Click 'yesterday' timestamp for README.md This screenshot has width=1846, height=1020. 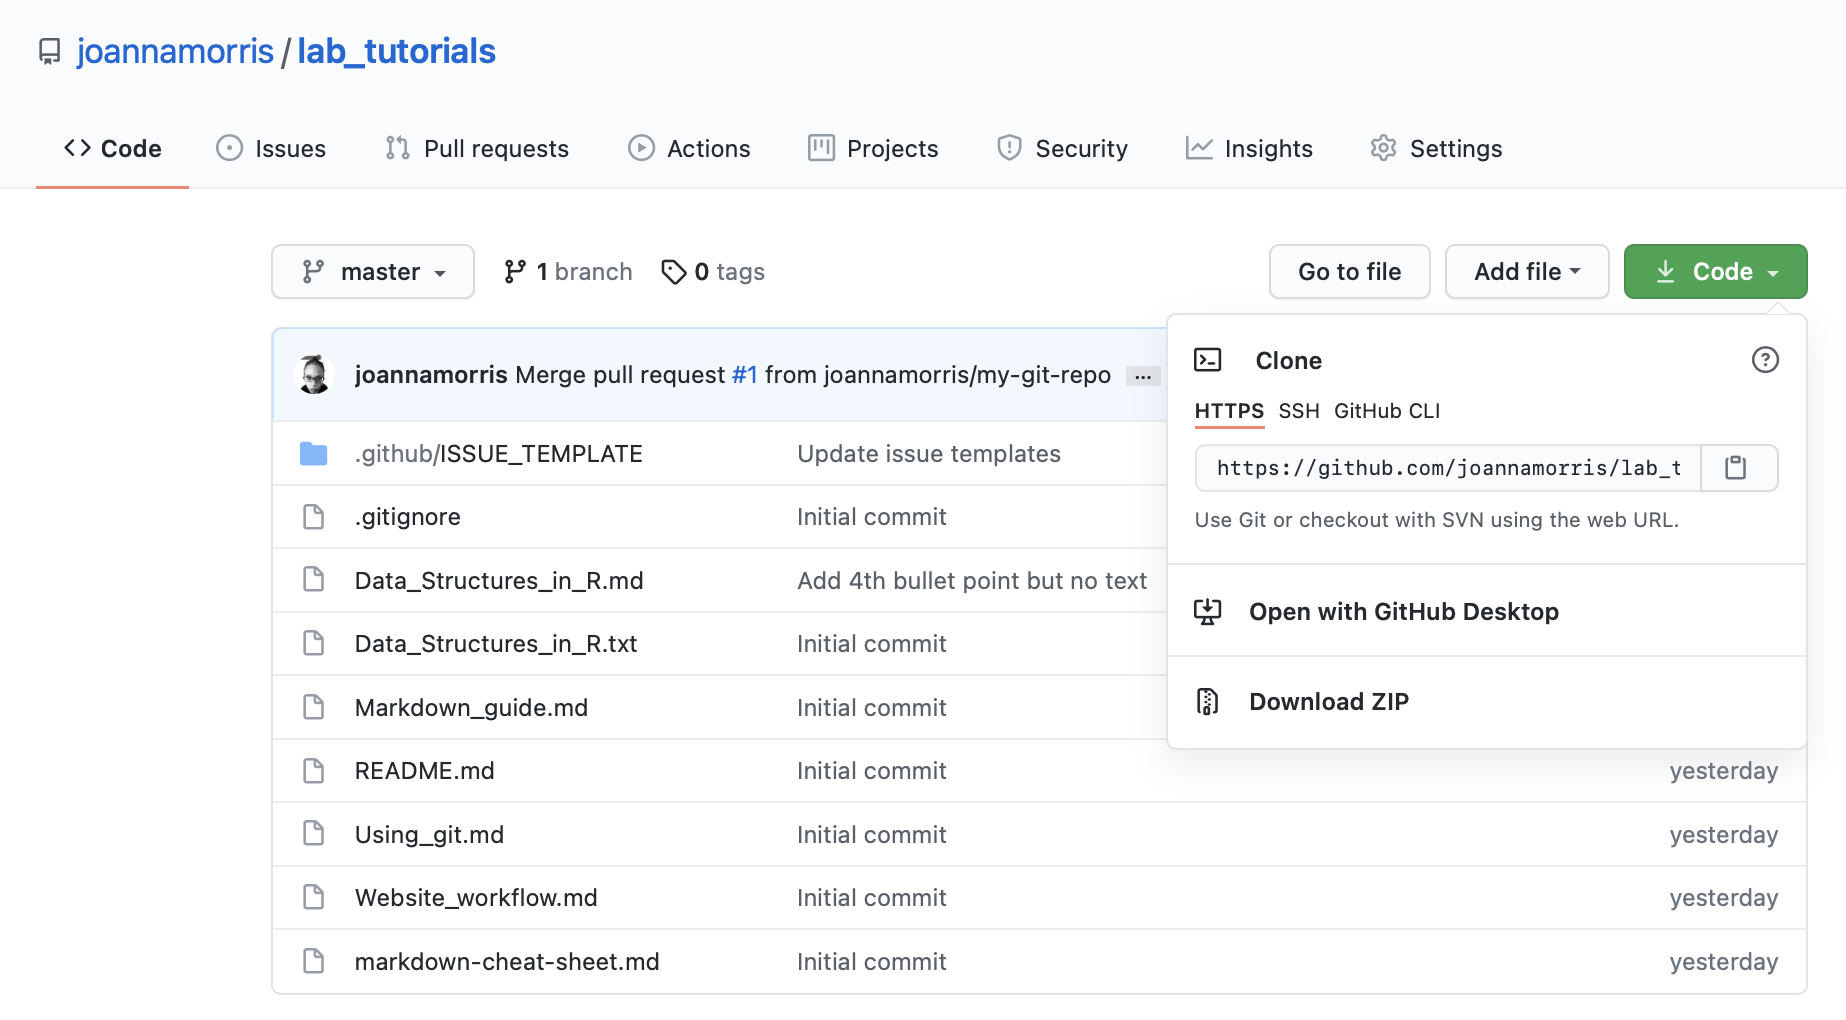1723,770
